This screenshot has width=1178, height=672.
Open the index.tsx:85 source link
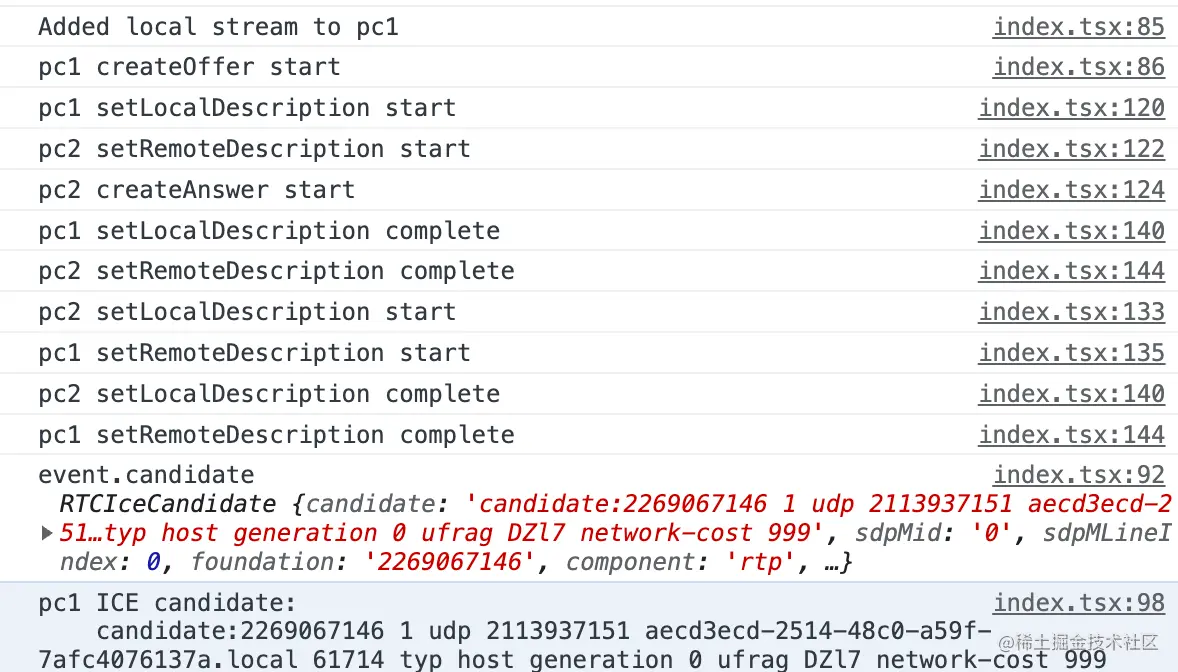tap(1078, 27)
